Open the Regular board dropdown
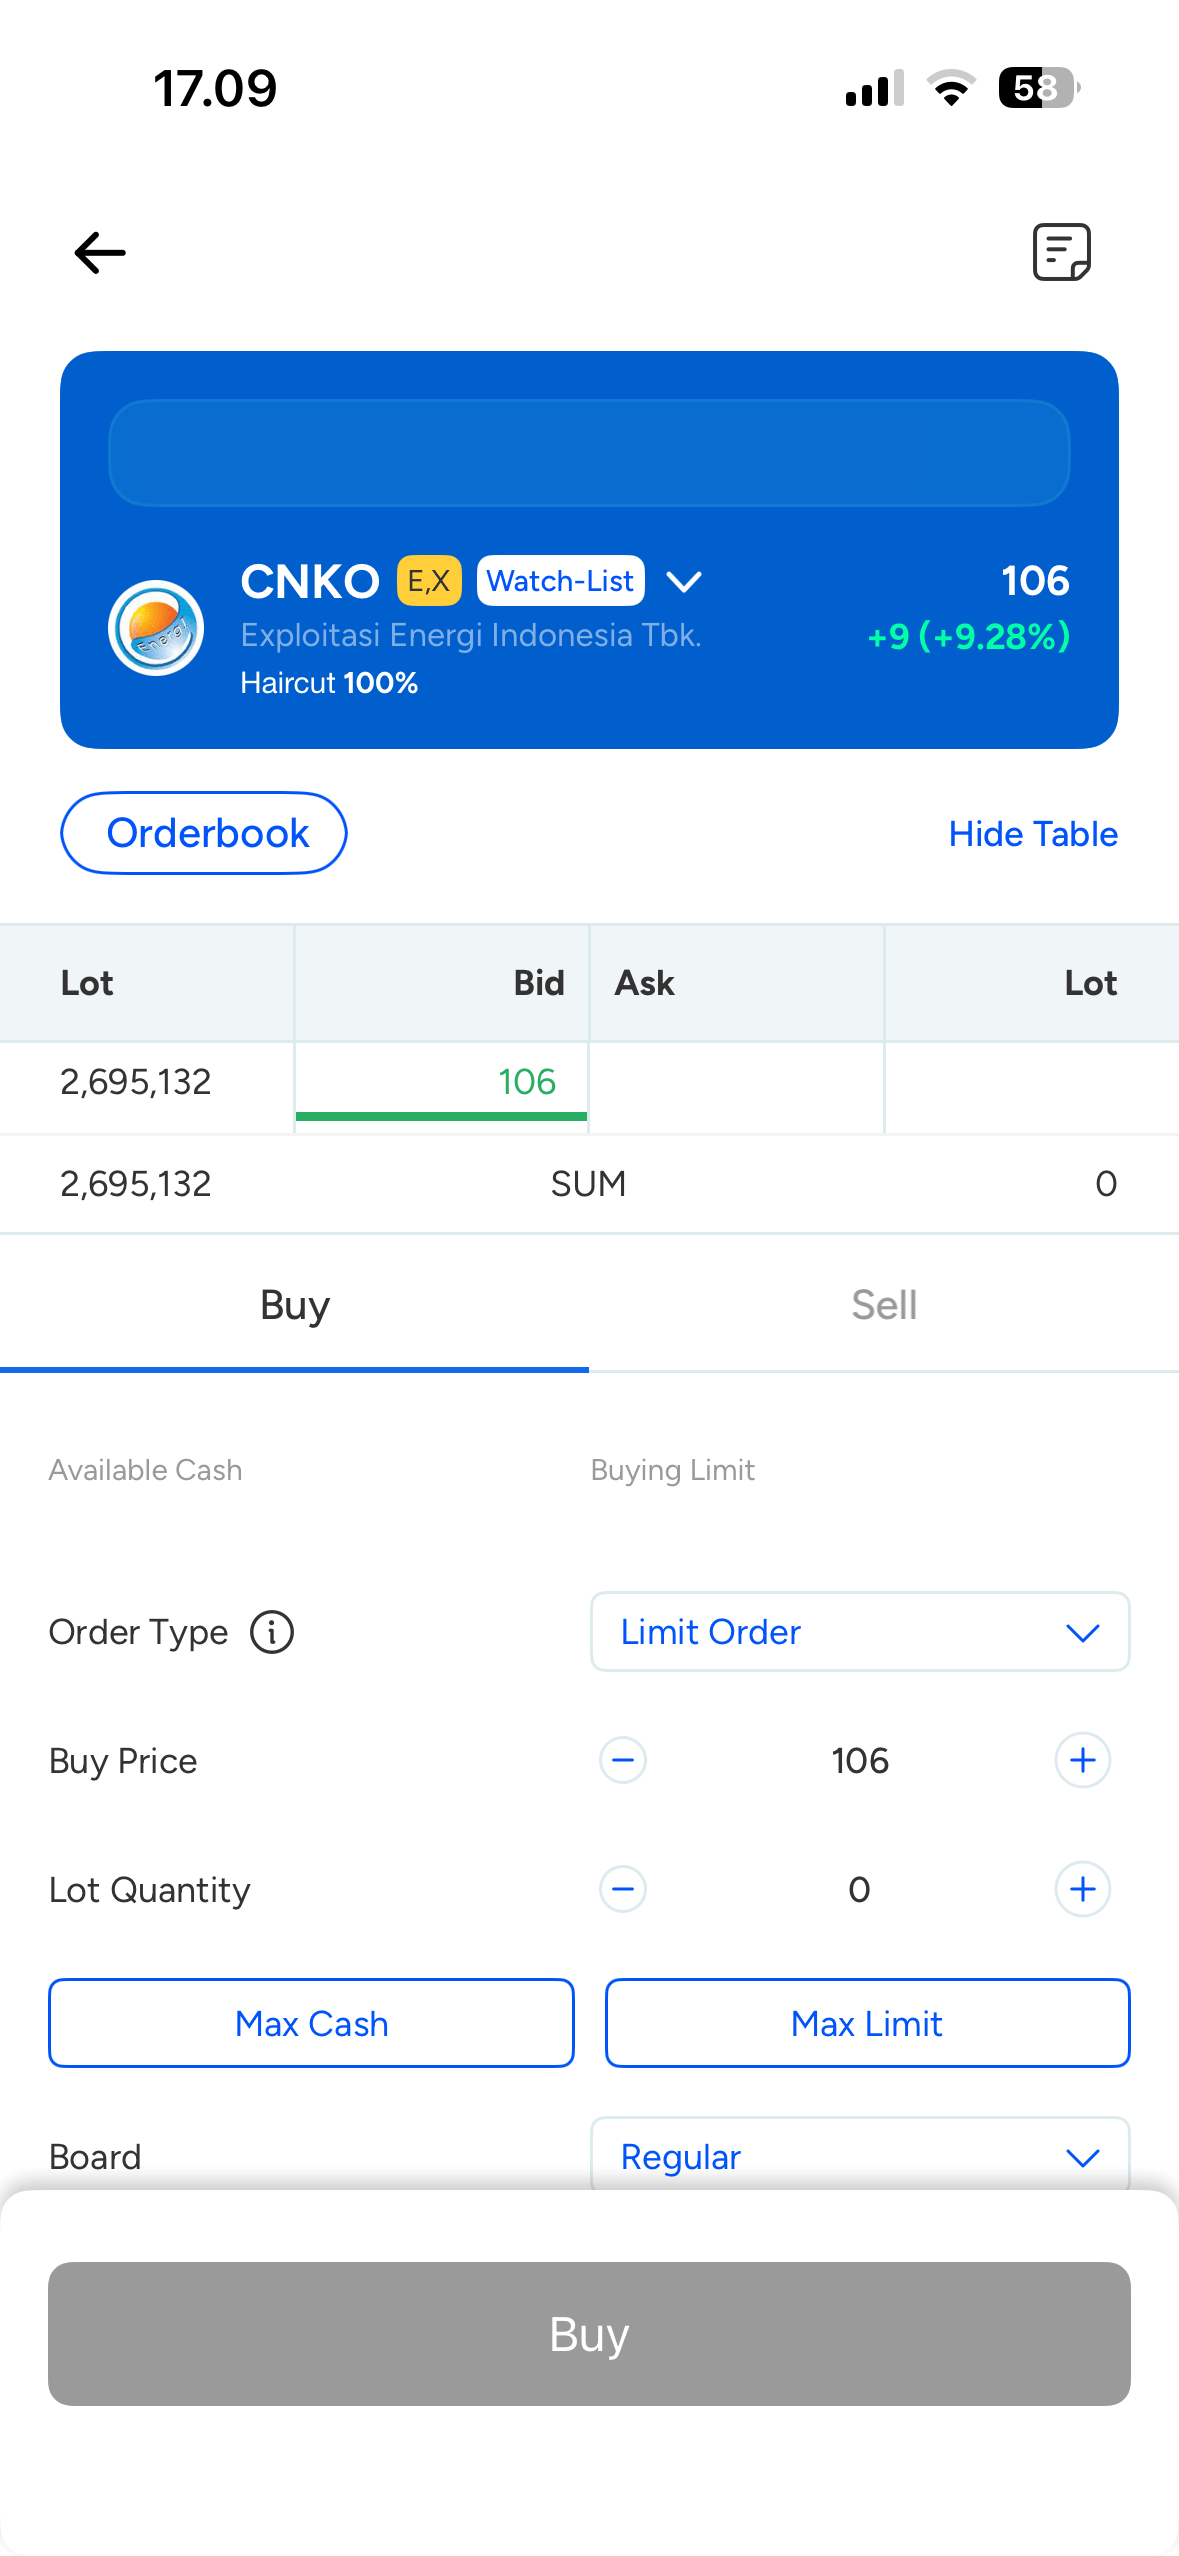This screenshot has width=1179, height=2556. click(860, 2157)
